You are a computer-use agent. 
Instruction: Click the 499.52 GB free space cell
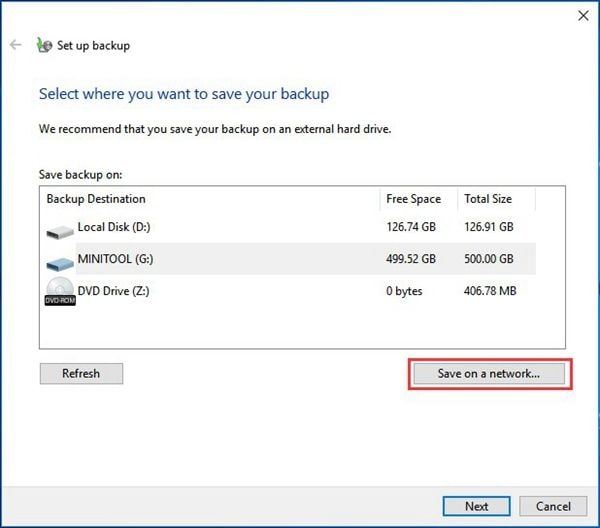point(411,260)
